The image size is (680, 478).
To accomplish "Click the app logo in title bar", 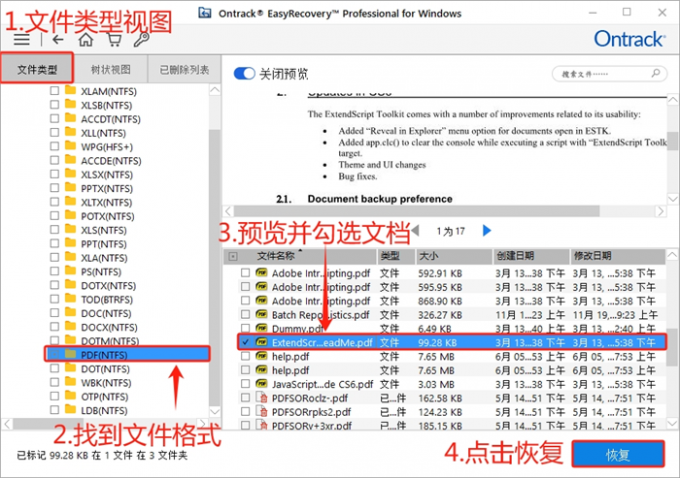I will click(x=205, y=13).
